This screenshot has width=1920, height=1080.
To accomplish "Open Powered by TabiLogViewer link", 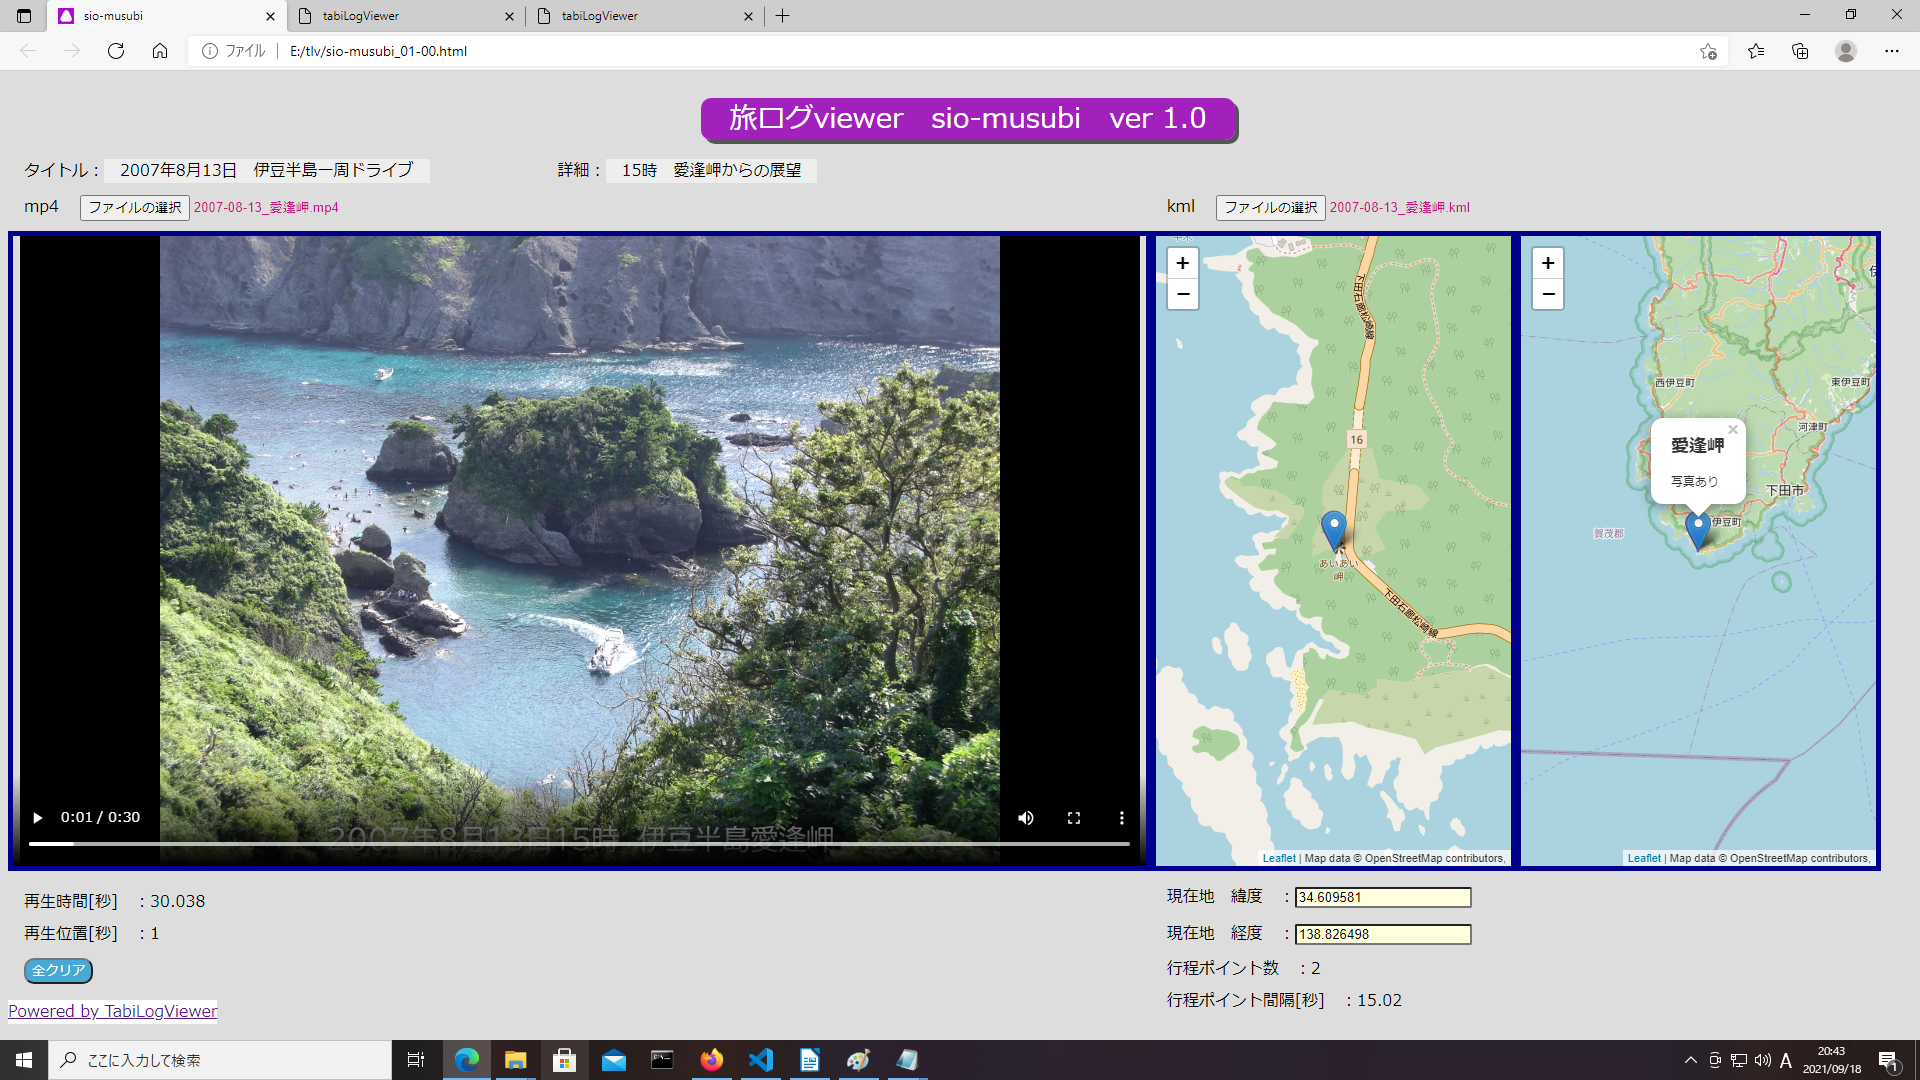I will 113,1011.
